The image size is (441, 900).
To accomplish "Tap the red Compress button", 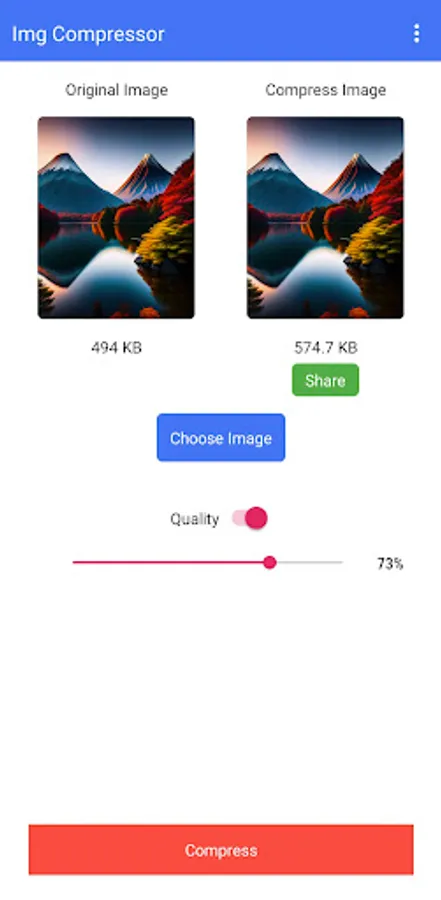I will pyautogui.click(x=221, y=850).
